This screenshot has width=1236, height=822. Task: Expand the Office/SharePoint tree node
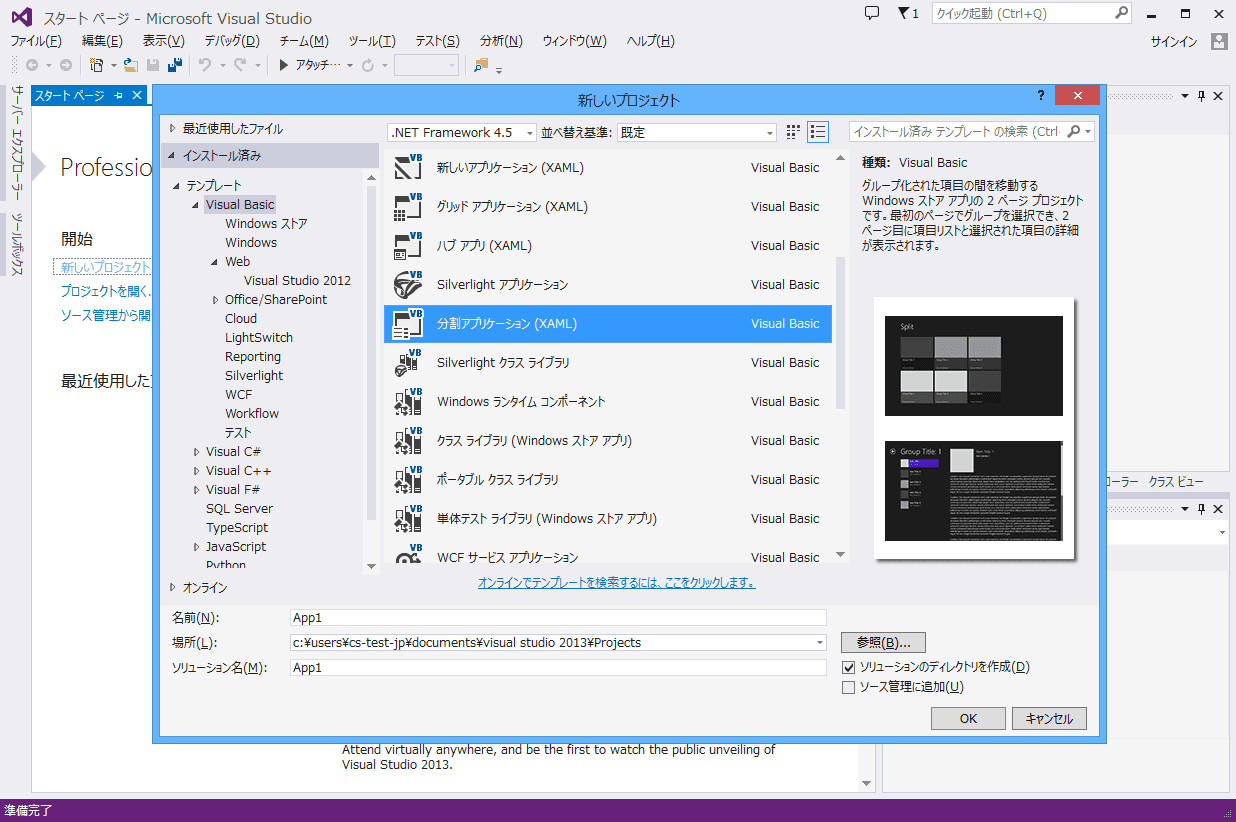tap(215, 300)
